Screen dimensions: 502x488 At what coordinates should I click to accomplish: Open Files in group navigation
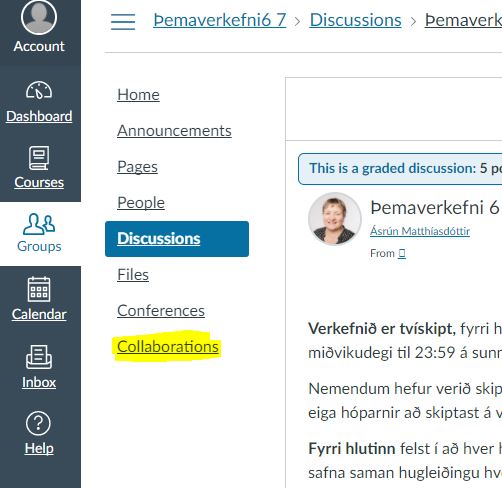tap(133, 275)
